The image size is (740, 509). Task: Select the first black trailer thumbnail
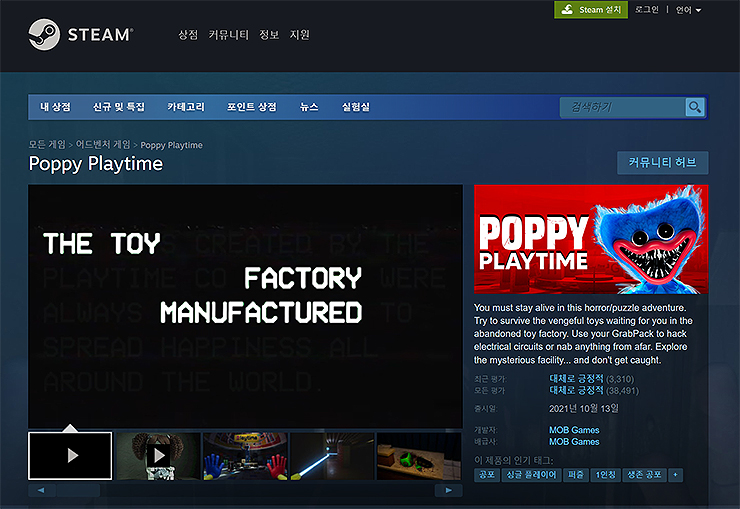[x=70, y=456]
